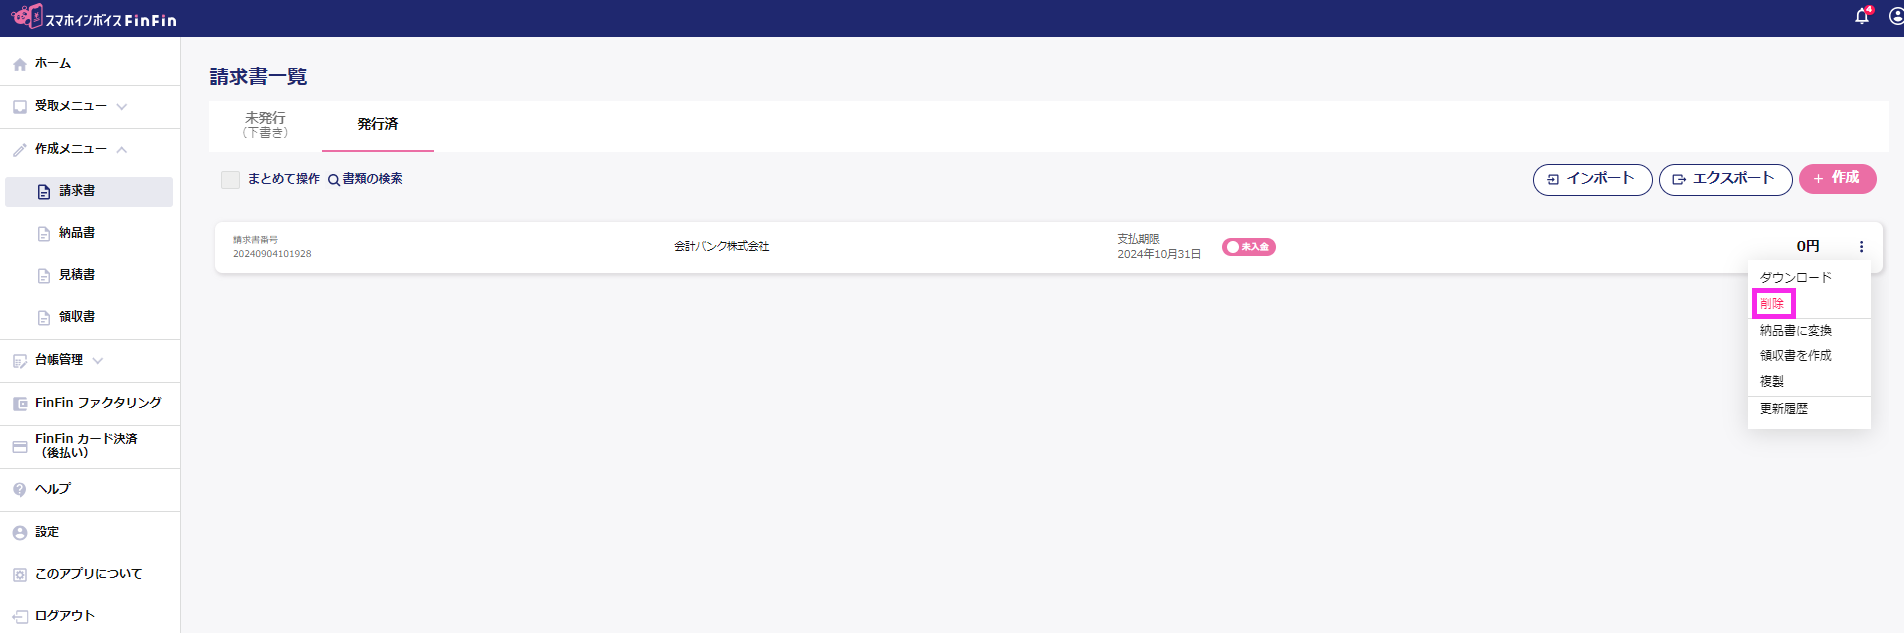Screen dimensions: 1904x633
Task: Tick the まとめて操作 checkbox
Action: coord(230,179)
